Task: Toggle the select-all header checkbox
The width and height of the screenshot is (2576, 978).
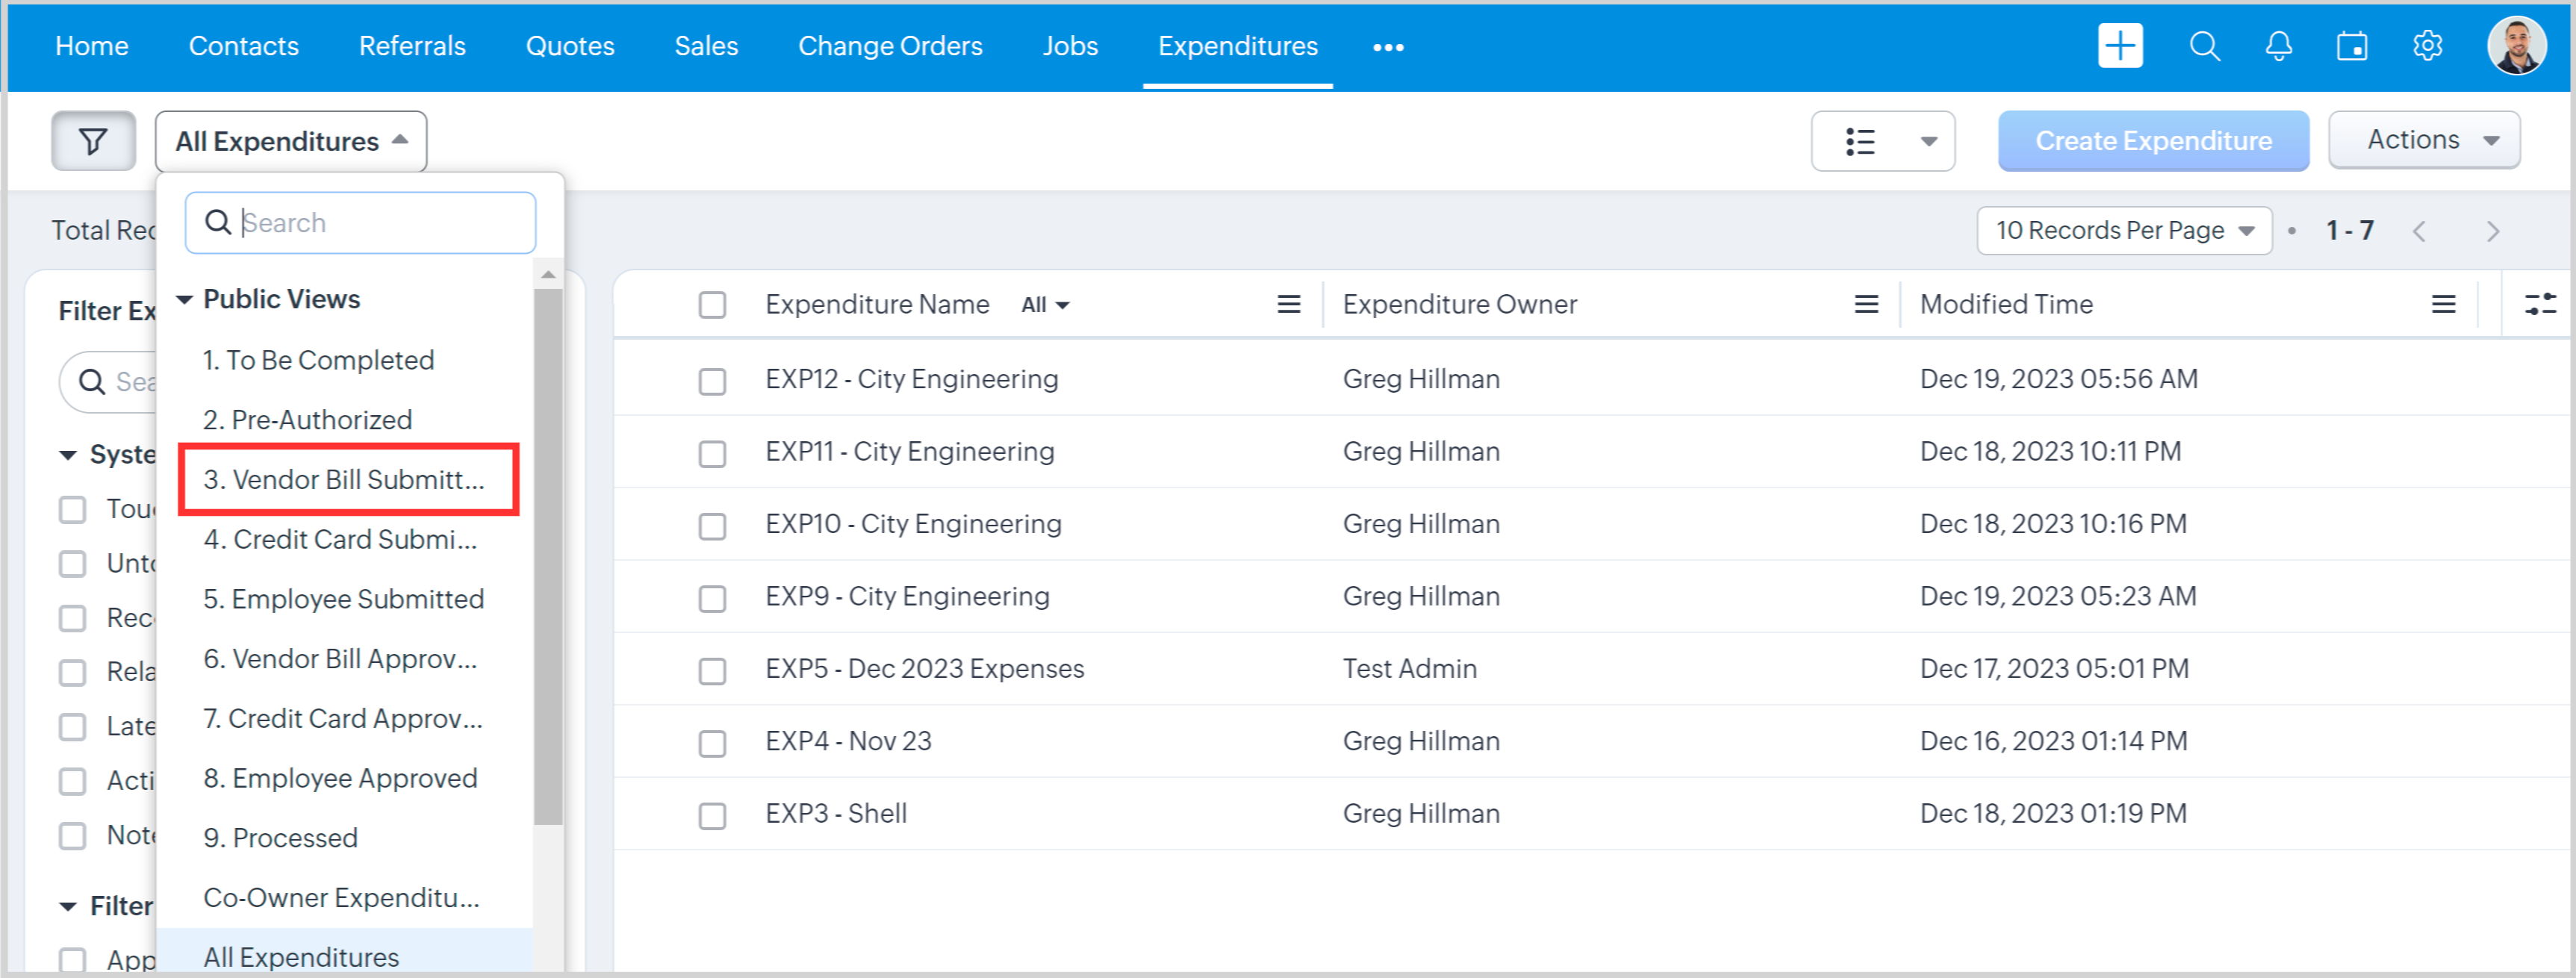Action: [712, 305]
